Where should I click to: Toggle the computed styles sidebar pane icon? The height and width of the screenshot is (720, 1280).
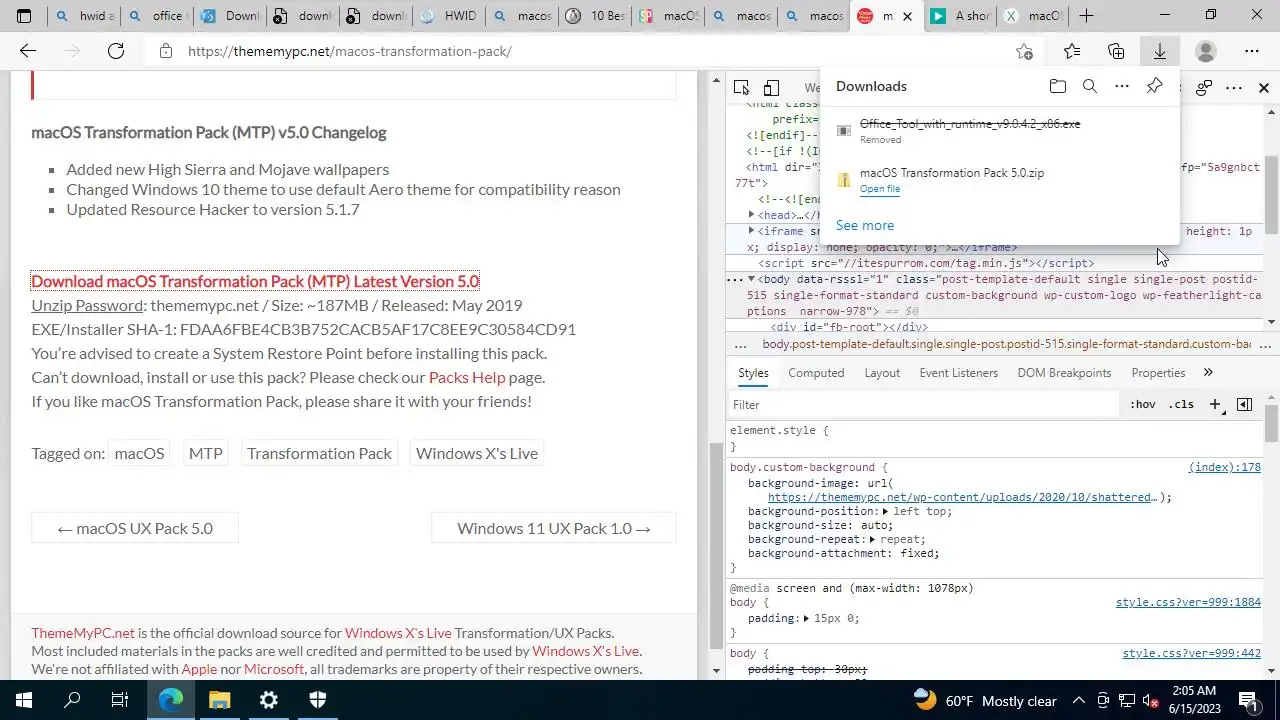pyautogui.click(x=1244, y=405)
